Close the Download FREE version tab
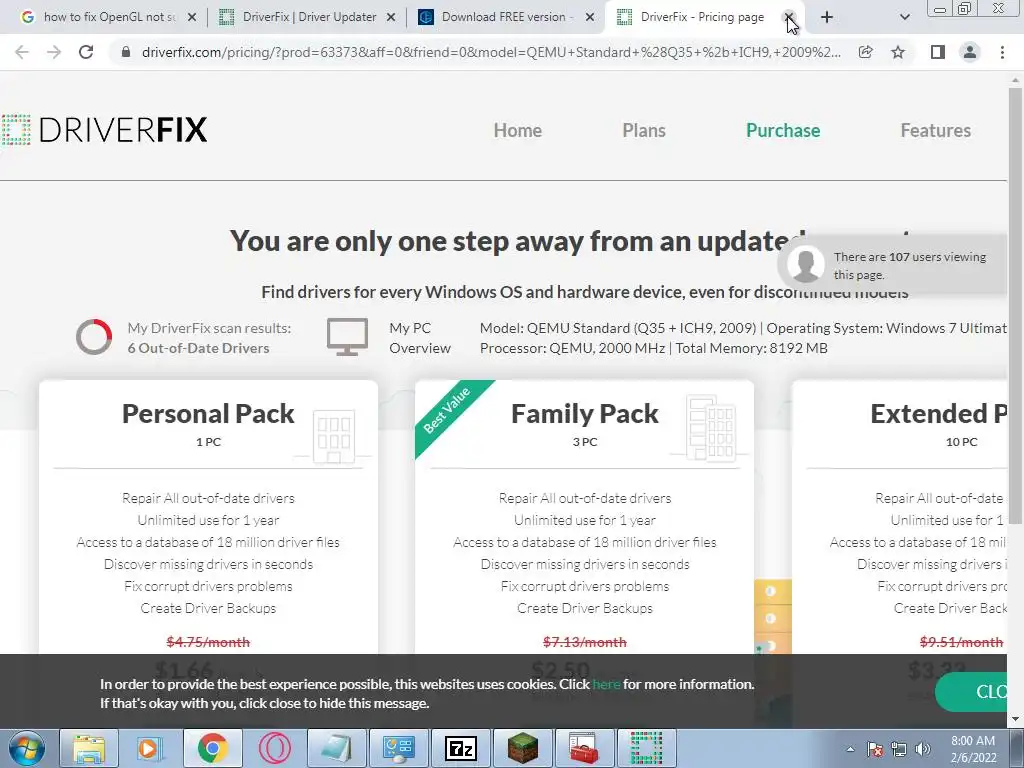This screenshot has width=1024, height=768. [590, 18]
